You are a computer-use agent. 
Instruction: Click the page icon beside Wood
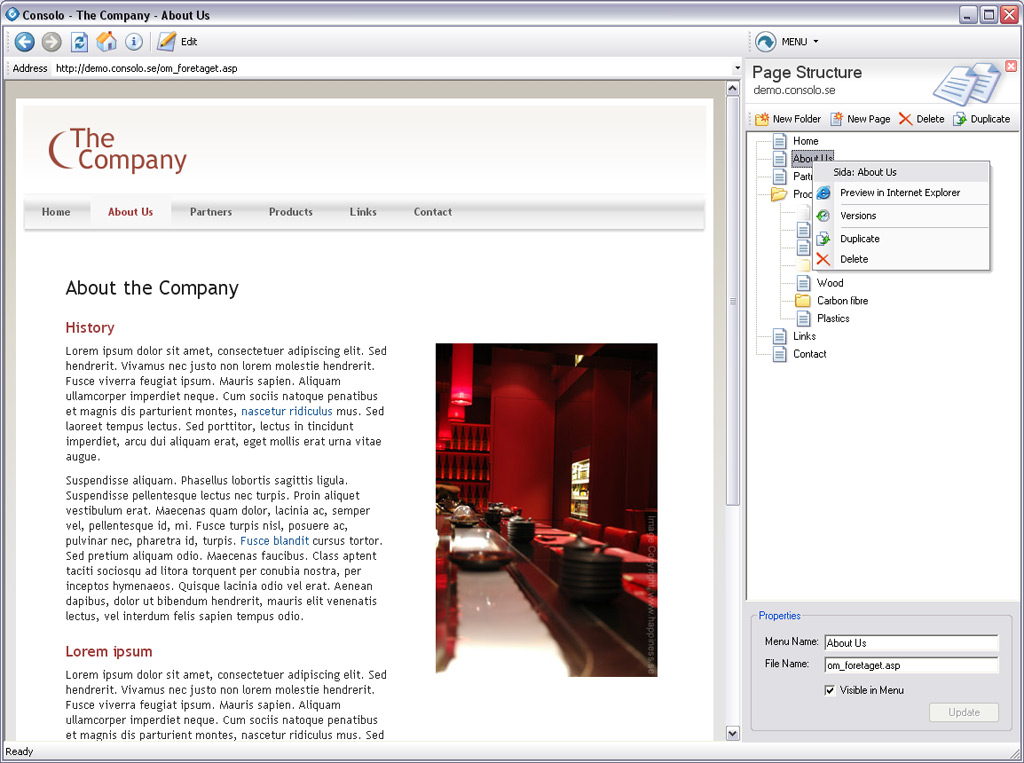[x=803, y=283]
